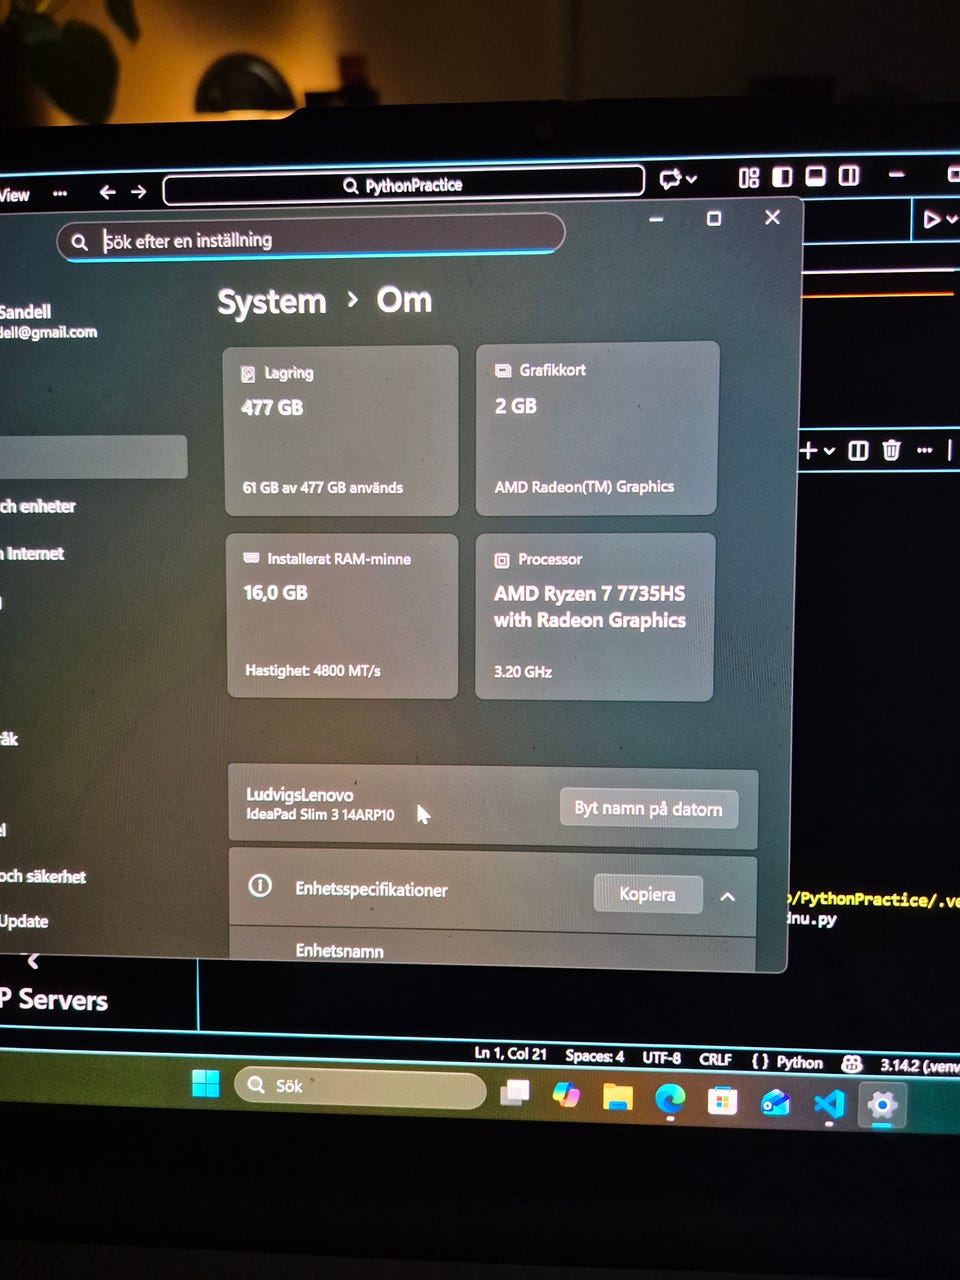960x1280 pixels.
Task: Open Outlook from the taskbar
Action: pyautogui.click(x=775, y=1103)
